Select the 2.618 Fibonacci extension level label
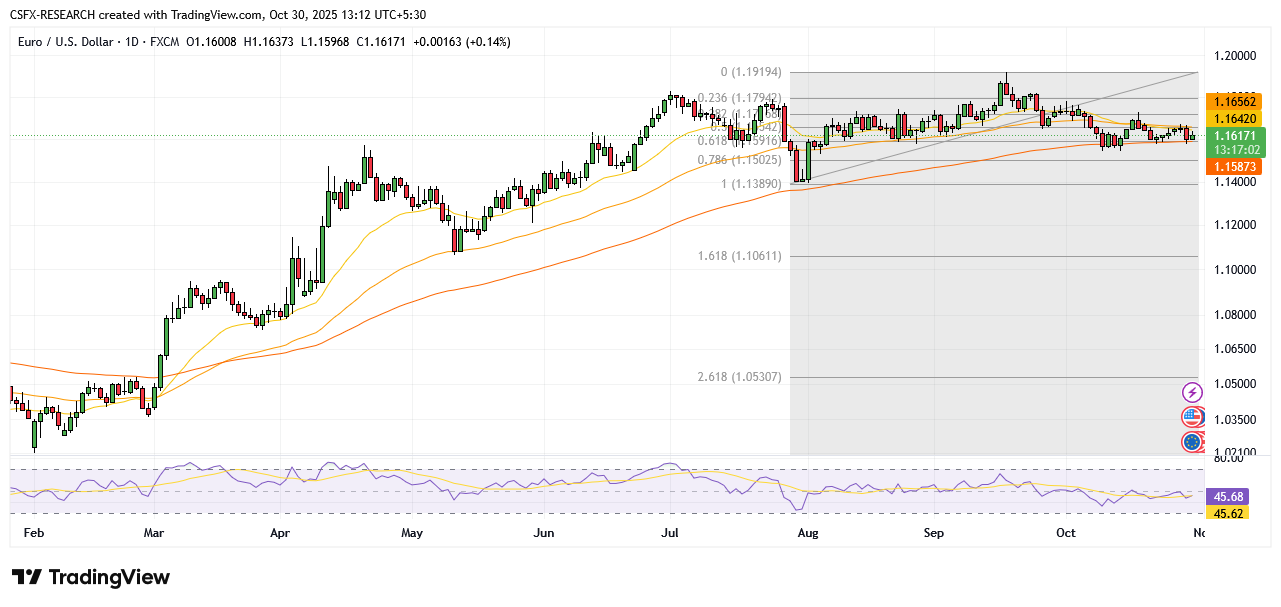 pyautogui.click(x=739, y=377)
